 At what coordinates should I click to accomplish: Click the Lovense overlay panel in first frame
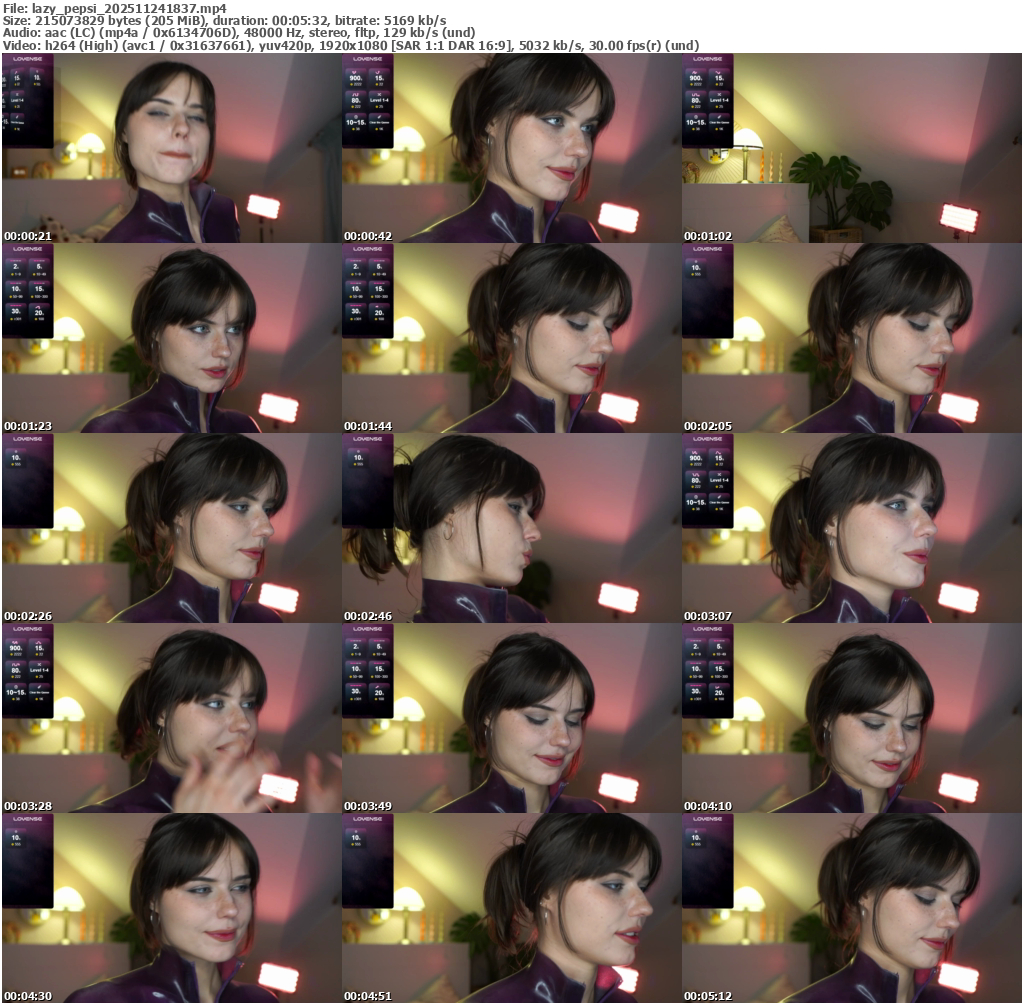27,100
